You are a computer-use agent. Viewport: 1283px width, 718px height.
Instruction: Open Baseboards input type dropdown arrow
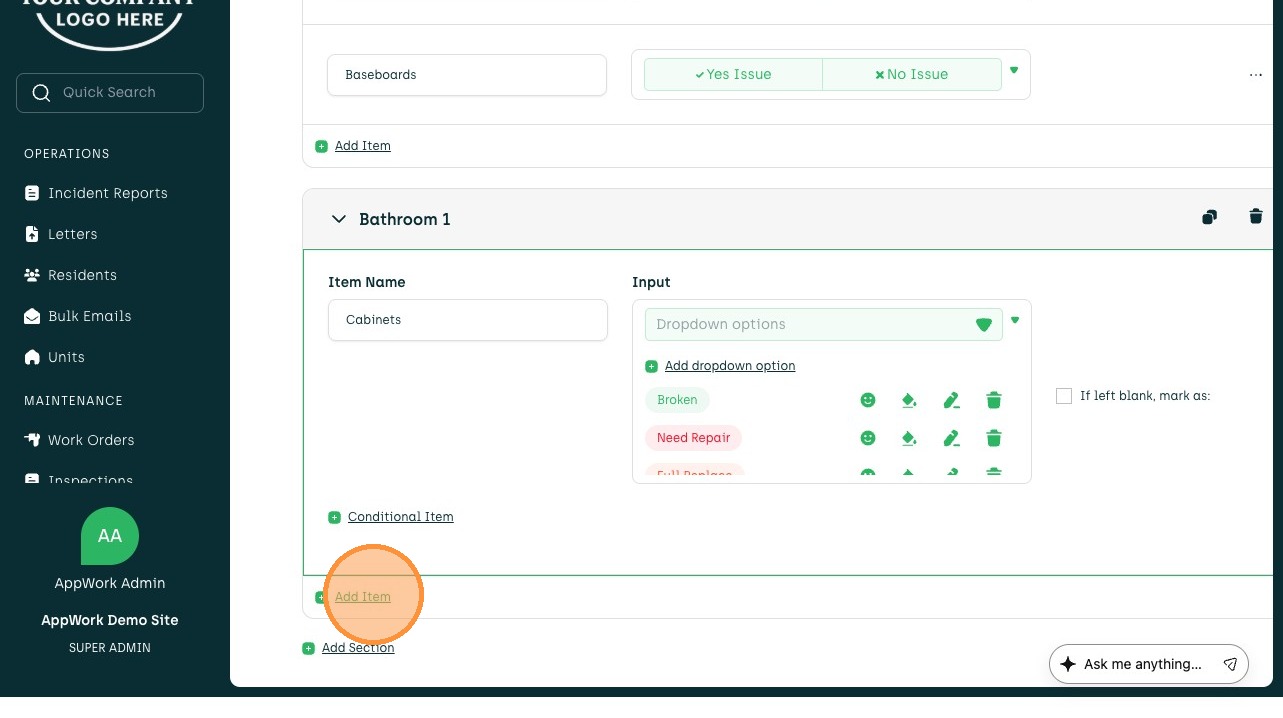[x=1014, y=71]
